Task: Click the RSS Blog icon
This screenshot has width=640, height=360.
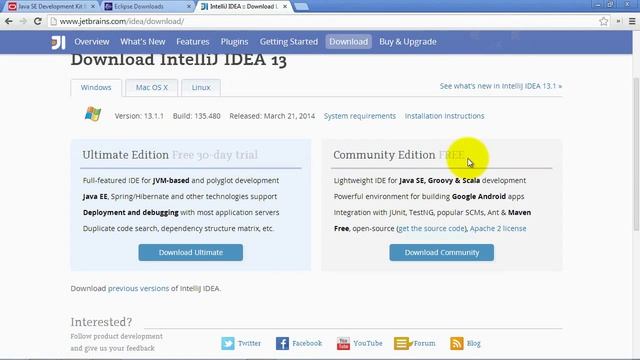Action: point(457,343)
